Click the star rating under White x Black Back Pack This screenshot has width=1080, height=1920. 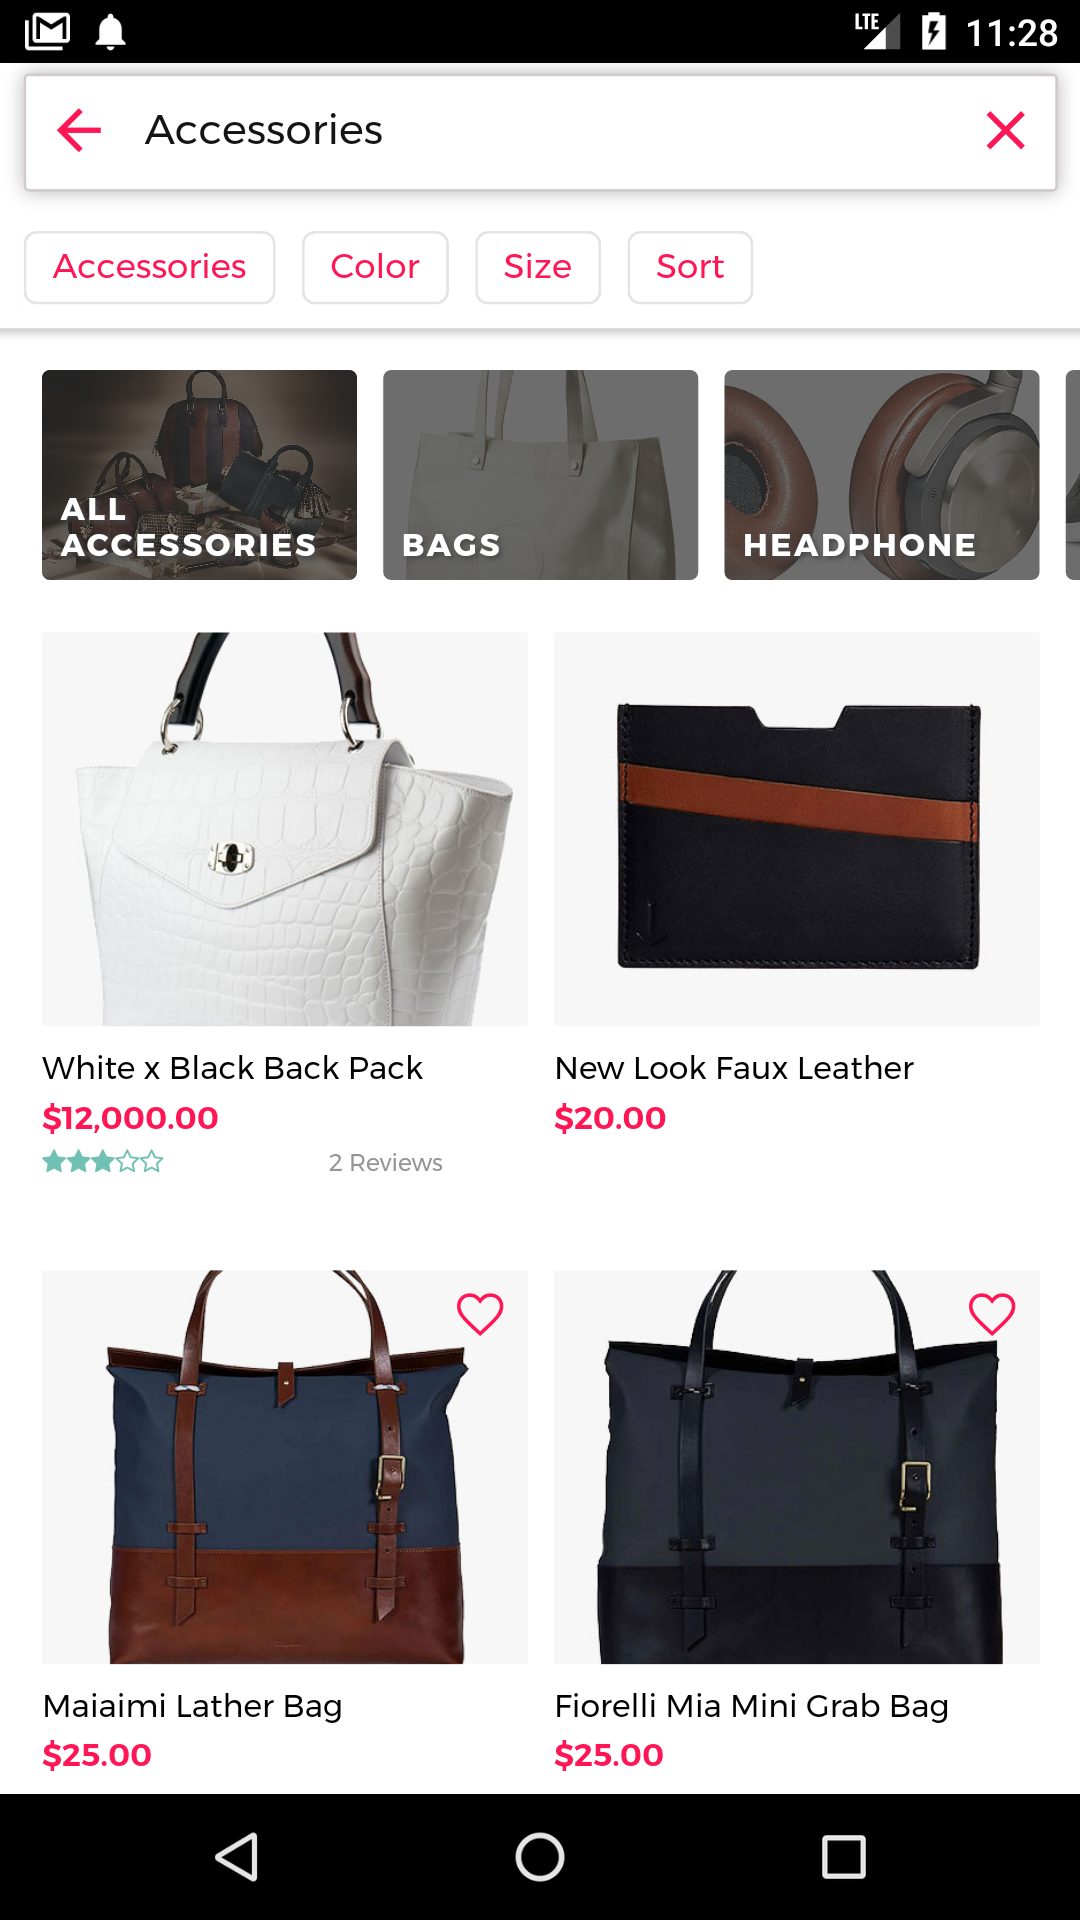pos(102,1162)
